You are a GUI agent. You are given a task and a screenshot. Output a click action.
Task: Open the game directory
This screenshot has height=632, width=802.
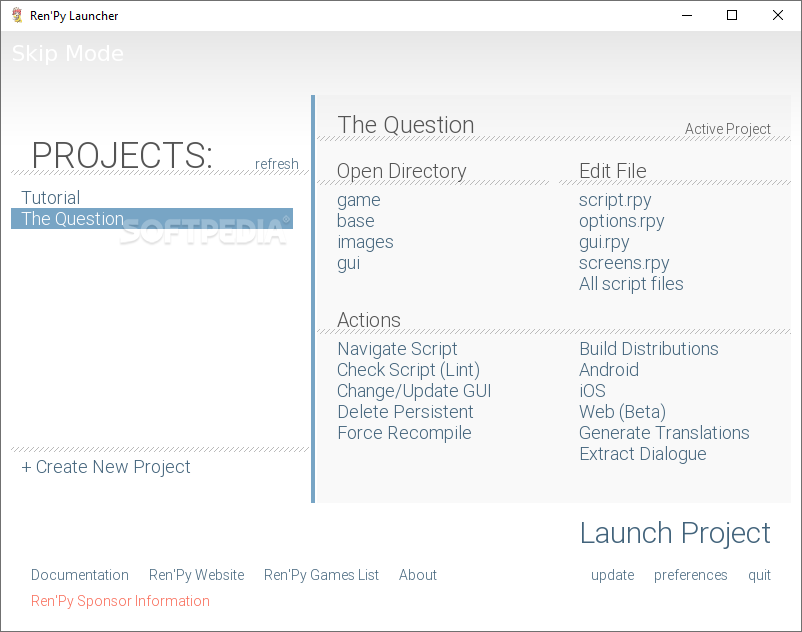coord(359,200)
